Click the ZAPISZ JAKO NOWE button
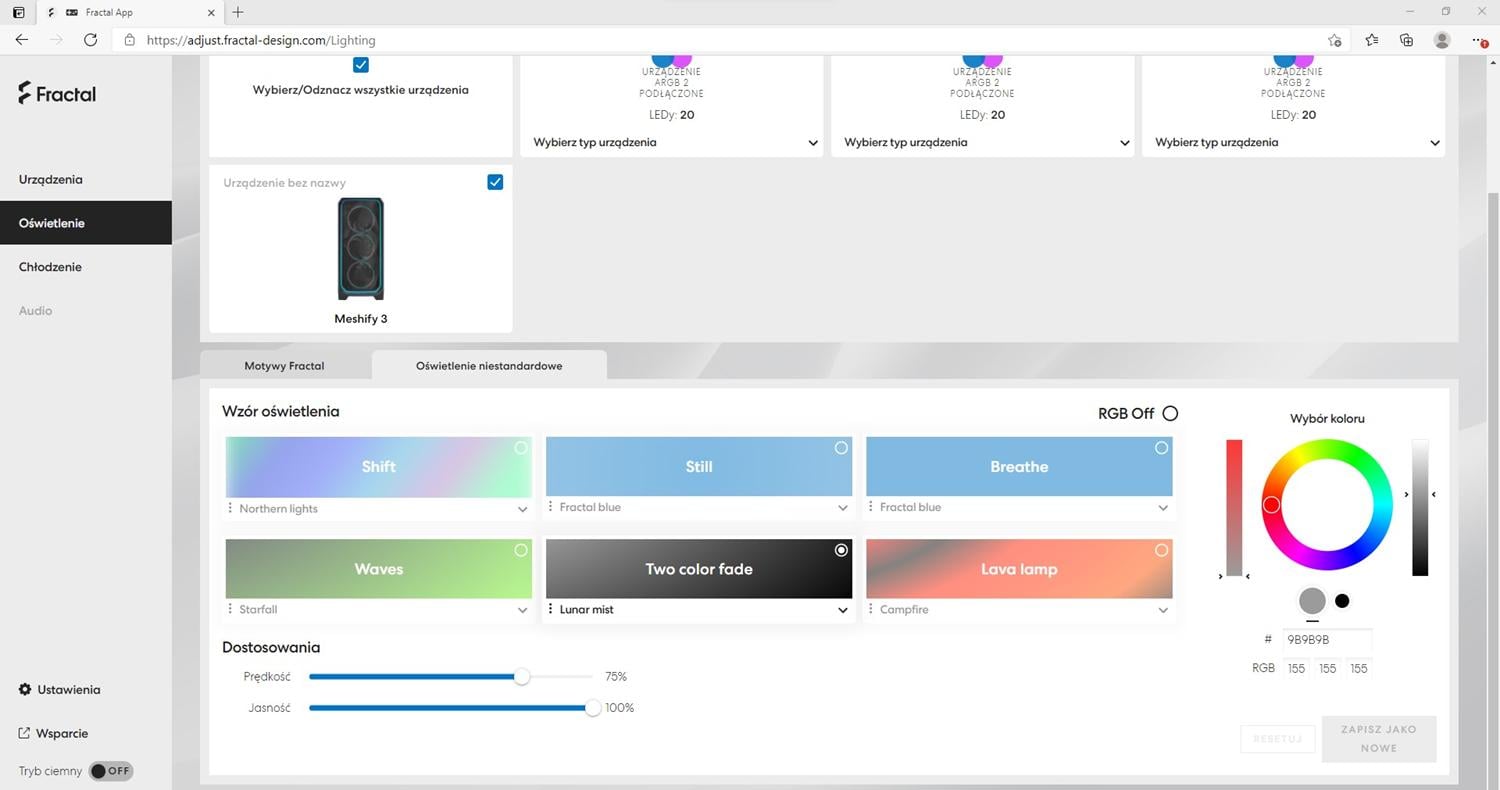This screenshot has width=1500, height=790. click(1378, 739)
